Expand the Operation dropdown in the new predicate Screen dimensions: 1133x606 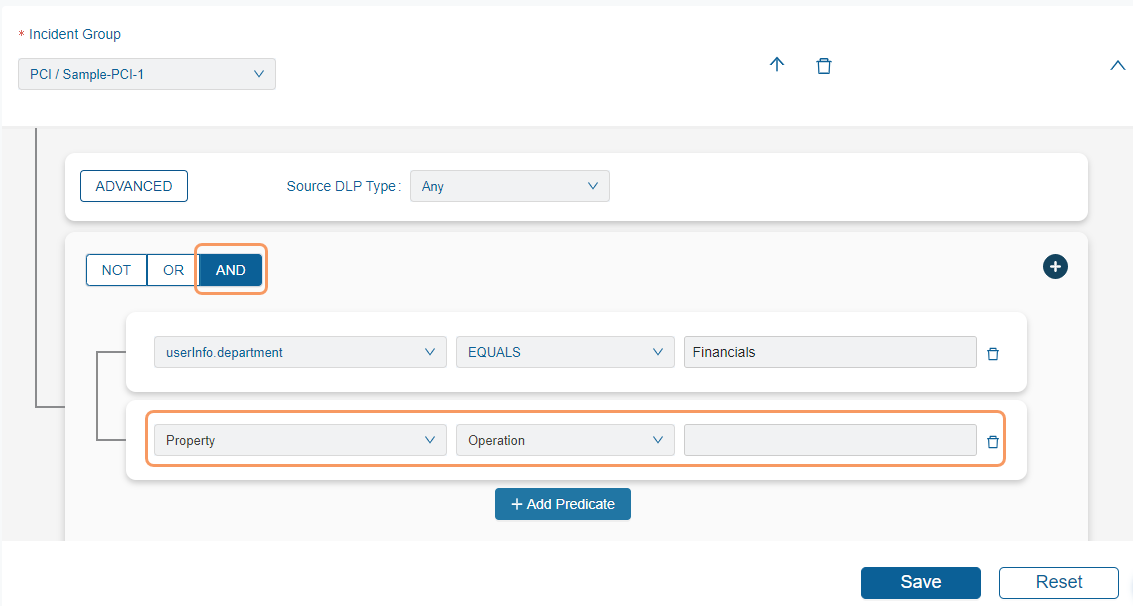658,440
